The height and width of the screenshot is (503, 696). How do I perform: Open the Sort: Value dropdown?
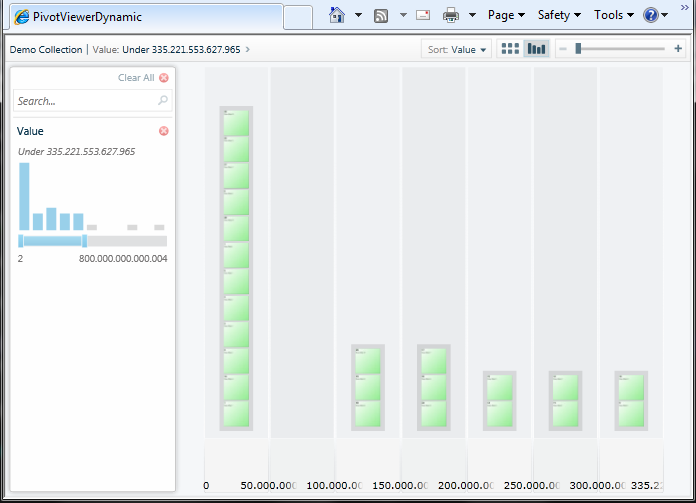(x=456, y=49)
